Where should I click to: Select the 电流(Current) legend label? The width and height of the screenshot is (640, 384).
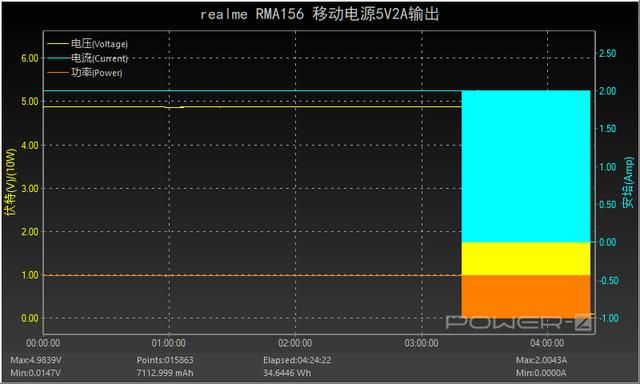(100, 58)
